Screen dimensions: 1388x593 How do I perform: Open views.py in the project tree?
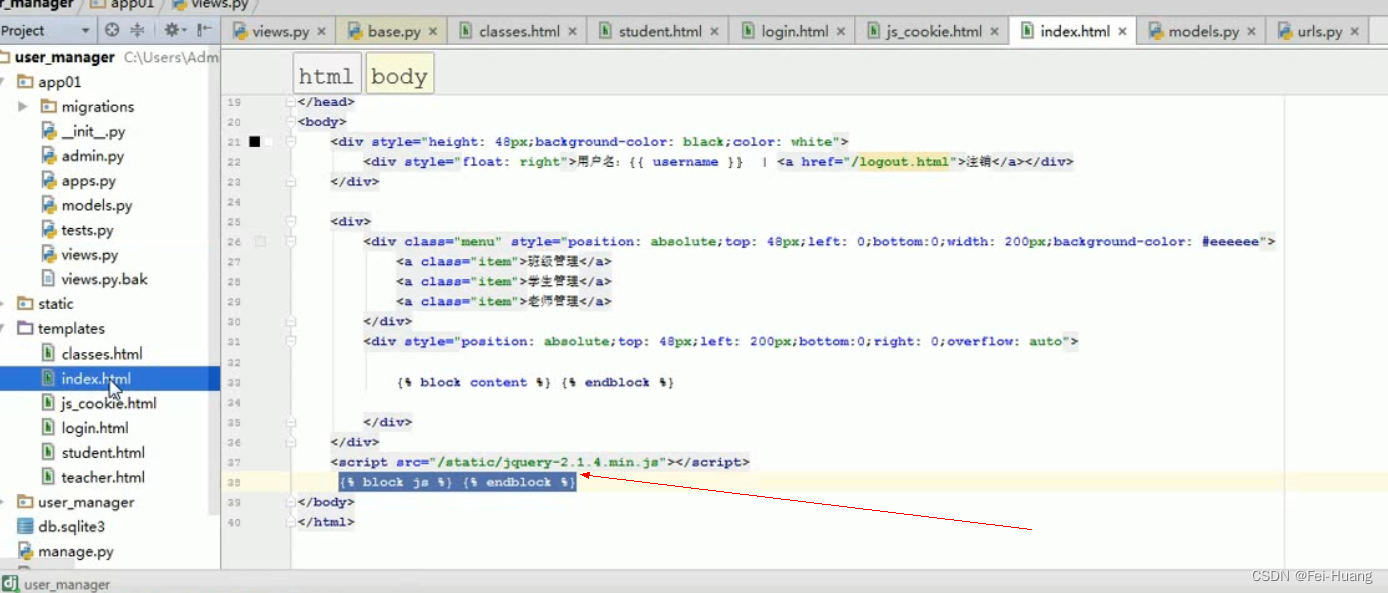(89, 255)
